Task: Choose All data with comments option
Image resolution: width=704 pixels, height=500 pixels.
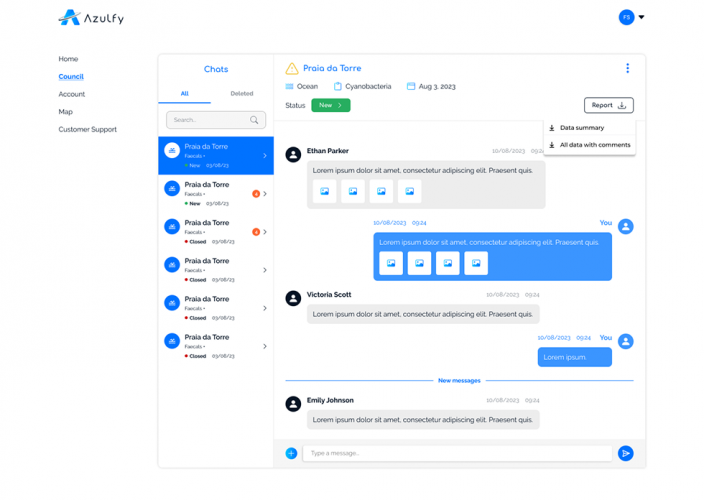Action: [x=590, y=145]
